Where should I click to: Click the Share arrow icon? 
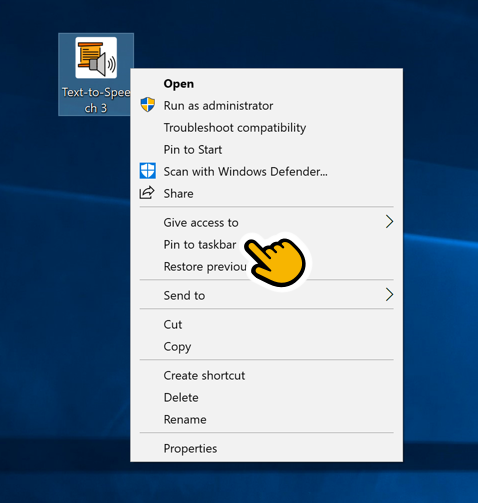[147, 193]
